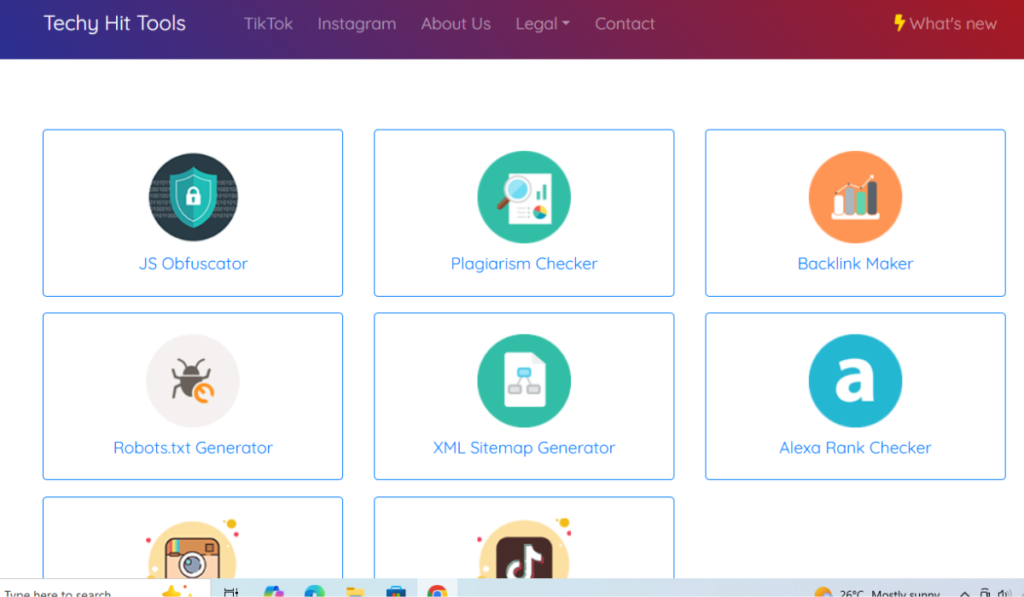Click the Backlink Maker chart icon
Viewport: 1024px width, 597px height.
click(855, 198)
